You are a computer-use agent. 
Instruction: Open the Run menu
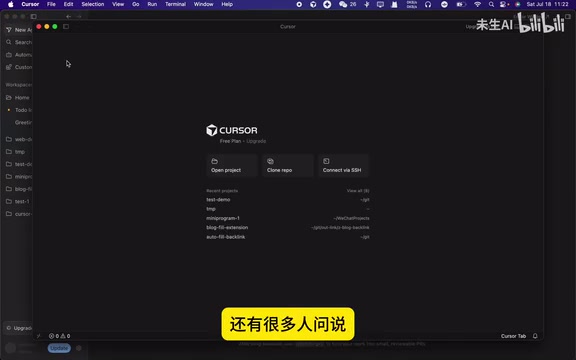click(152, 4)
